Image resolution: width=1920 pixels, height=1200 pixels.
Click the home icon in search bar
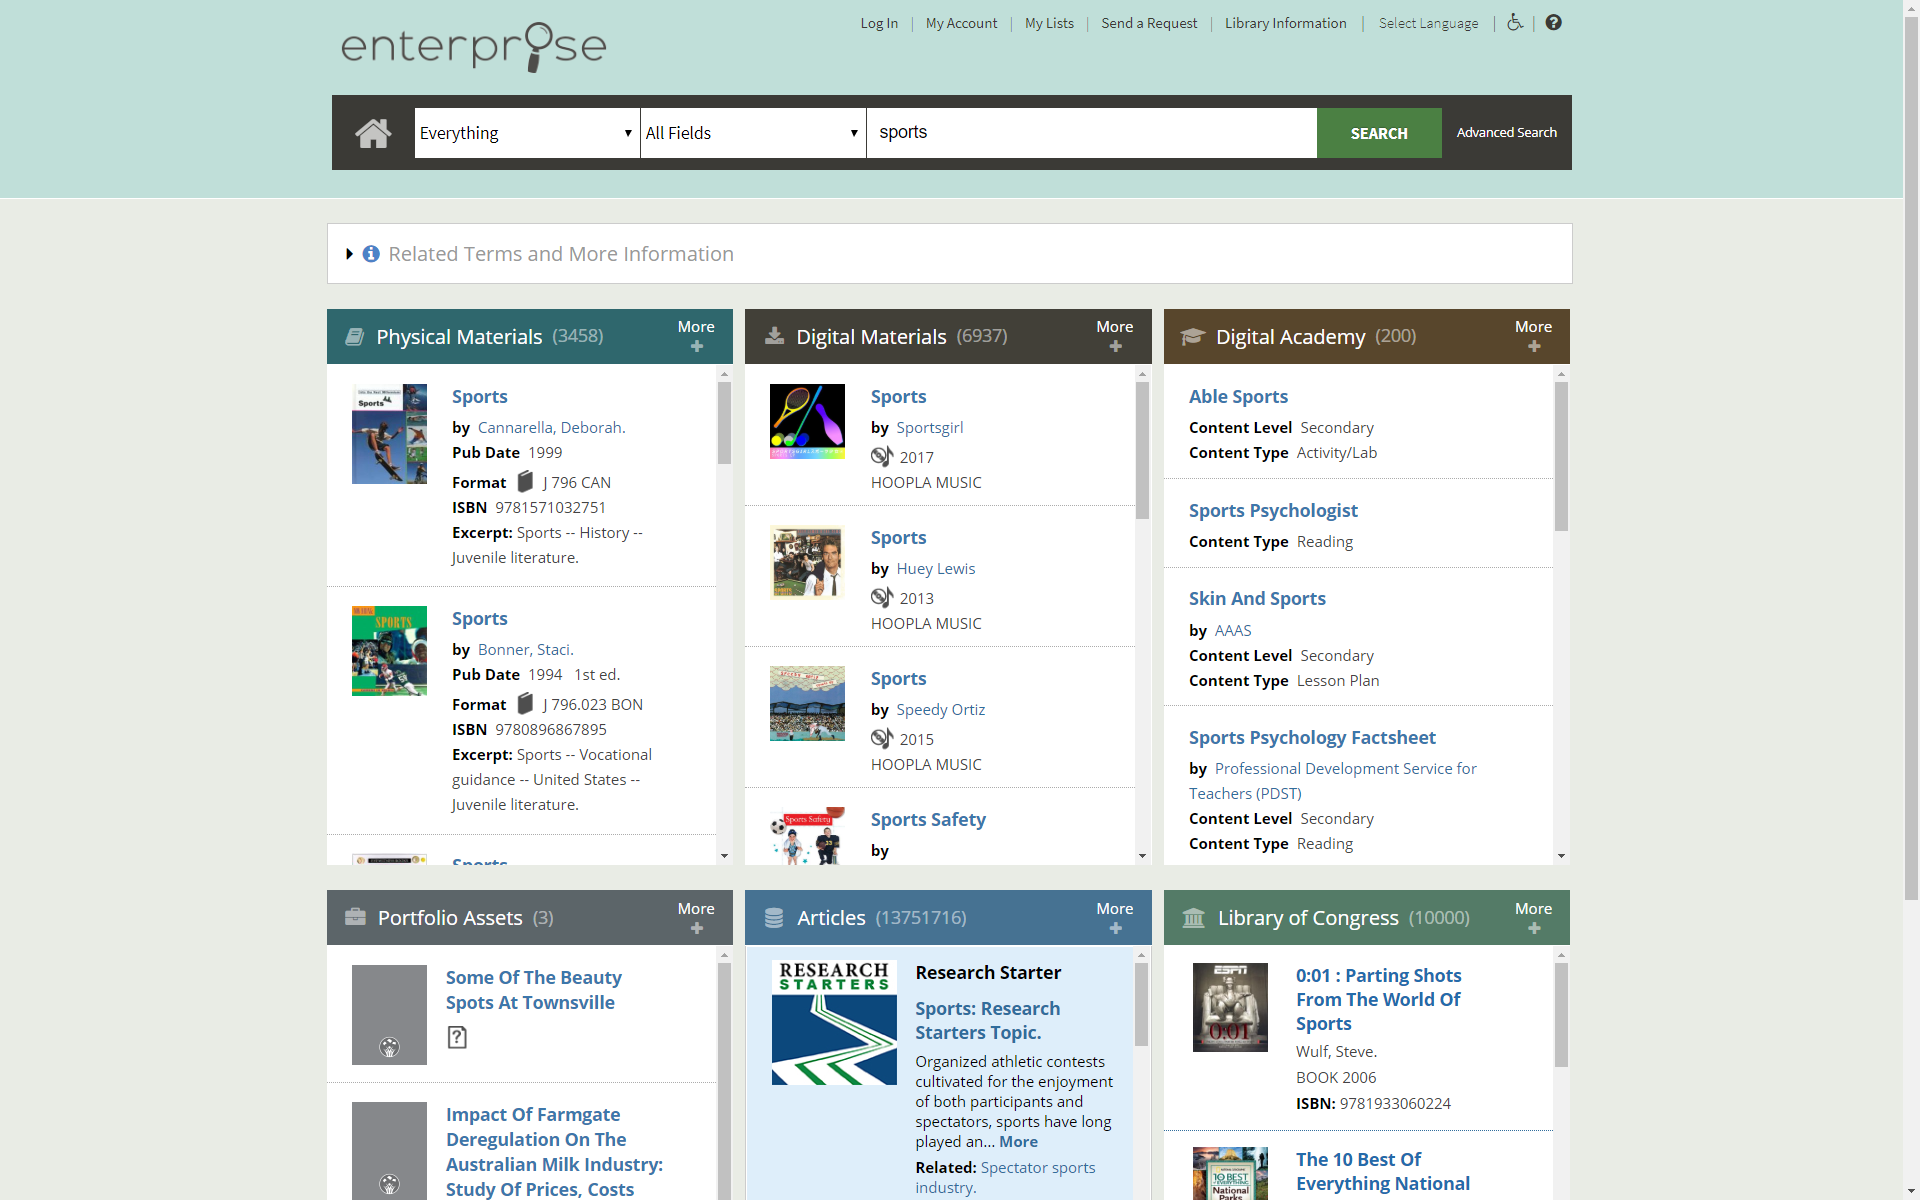click(373, 133)
